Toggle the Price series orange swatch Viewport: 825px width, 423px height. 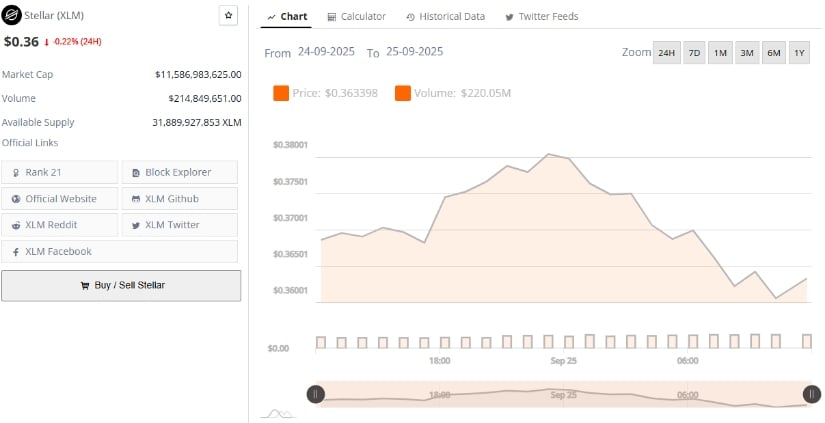tap(281, 94)
